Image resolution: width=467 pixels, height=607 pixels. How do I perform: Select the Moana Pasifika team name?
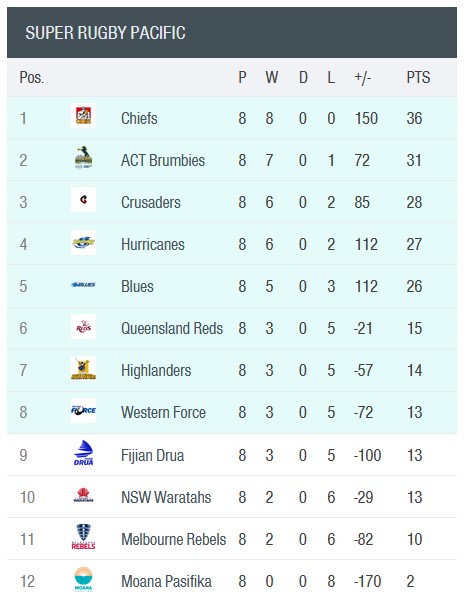point(166,581)
